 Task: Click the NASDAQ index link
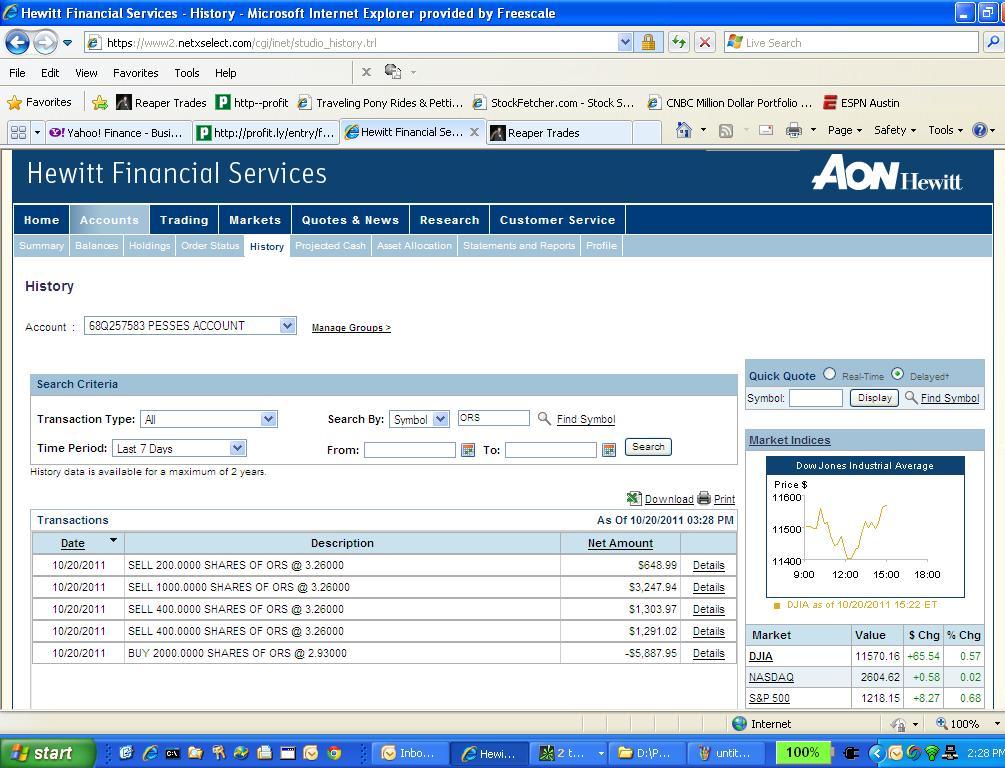coord(771,677)
